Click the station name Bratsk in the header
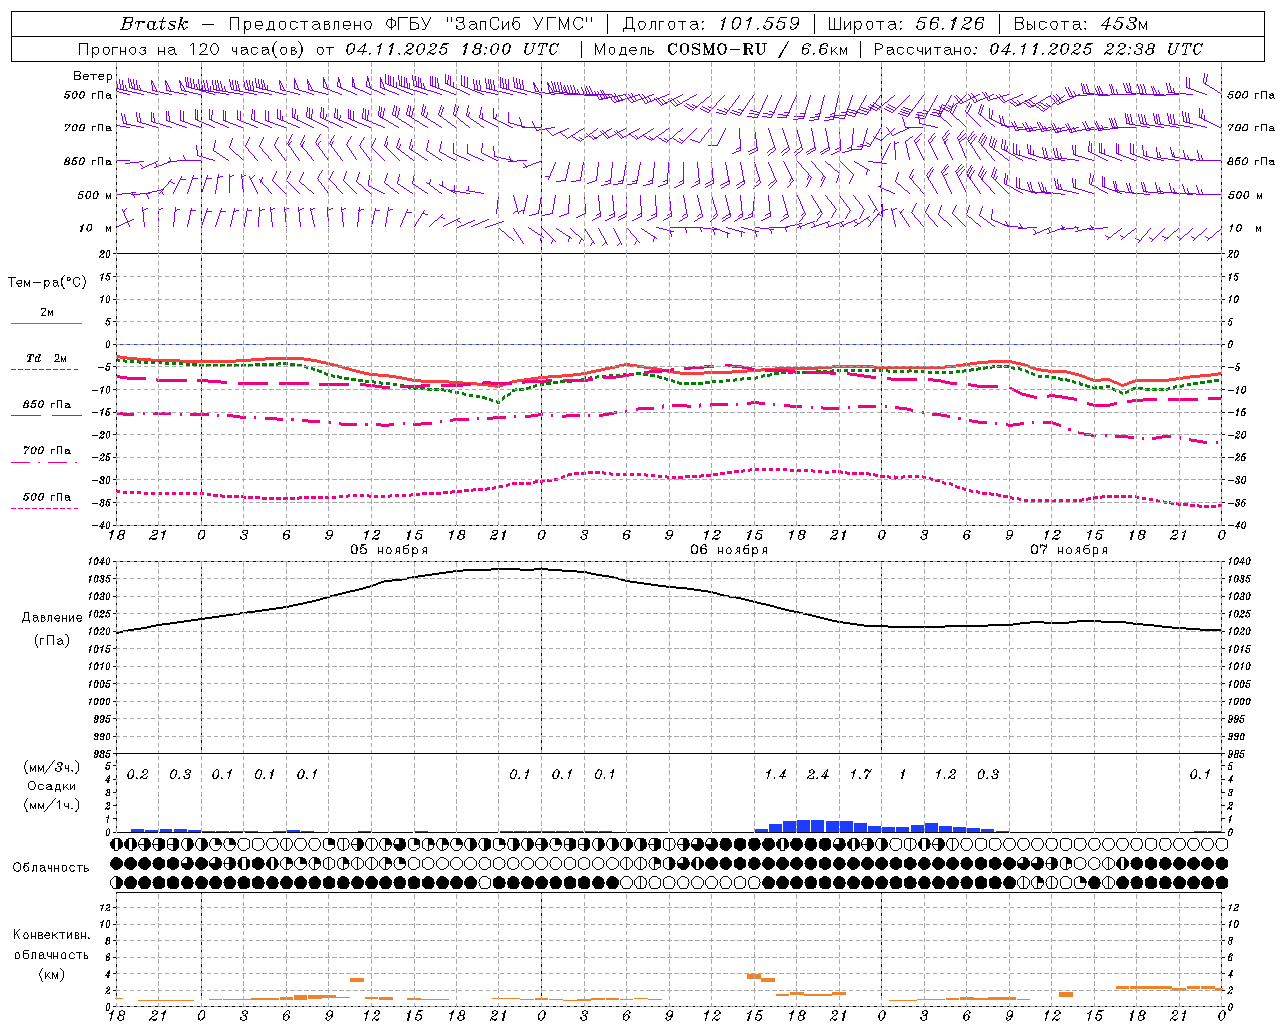1280x1024 pixels. click(155, 24)
